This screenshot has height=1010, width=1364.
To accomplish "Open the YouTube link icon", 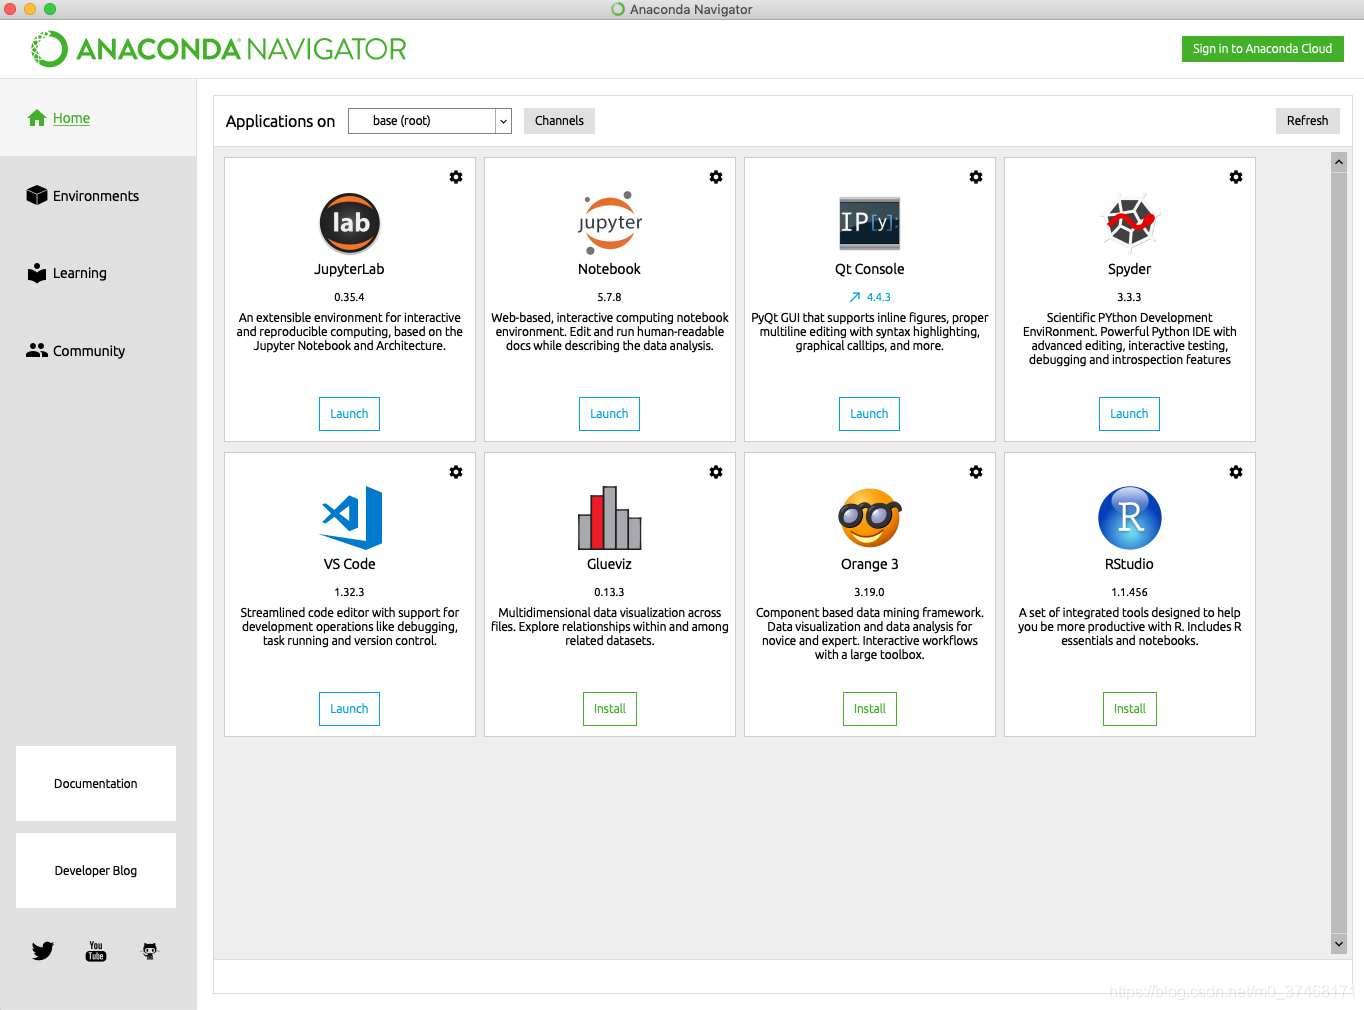I will point(96,951).
